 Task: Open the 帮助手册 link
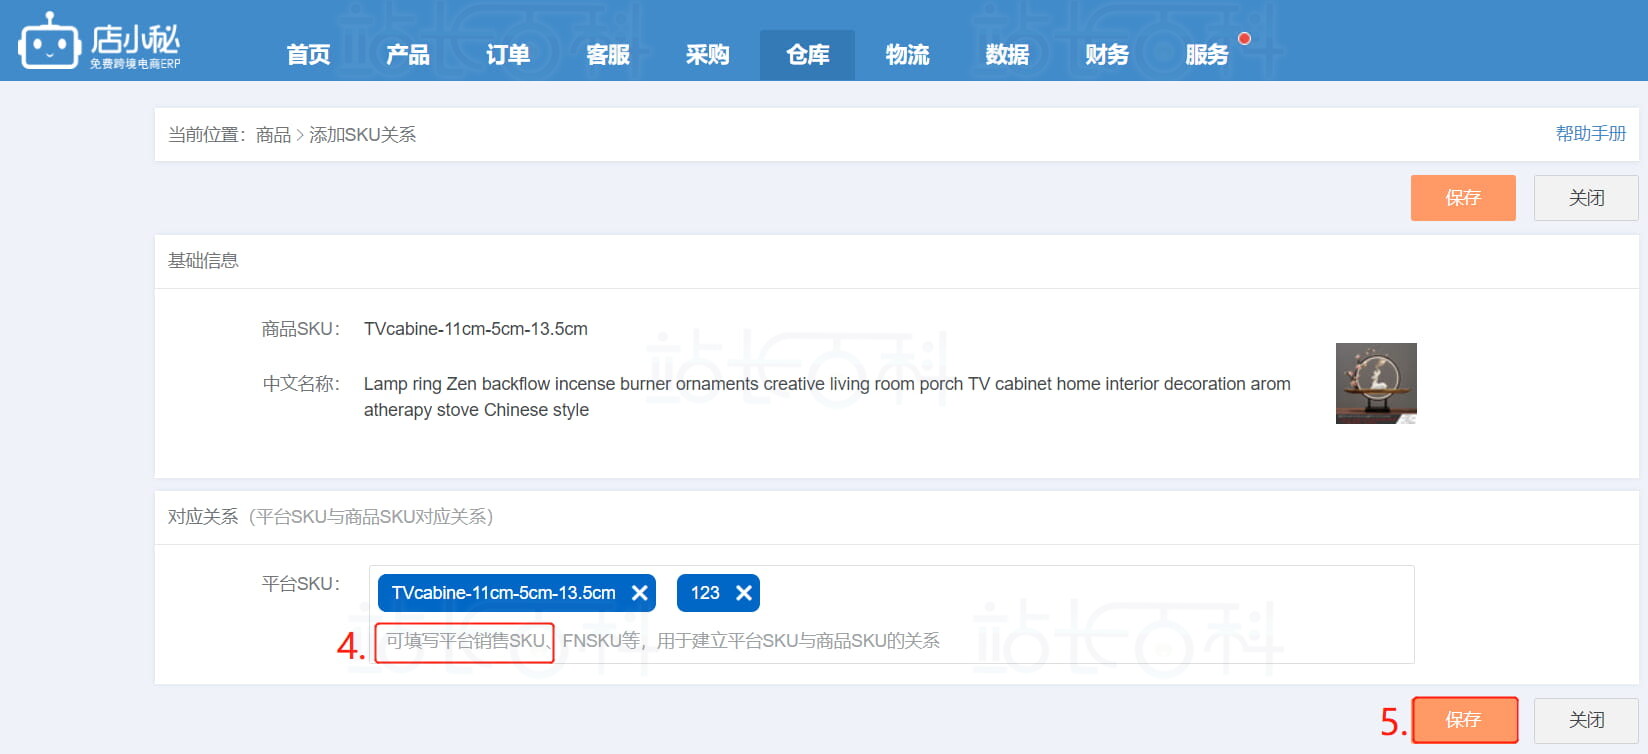[1590, 134]
